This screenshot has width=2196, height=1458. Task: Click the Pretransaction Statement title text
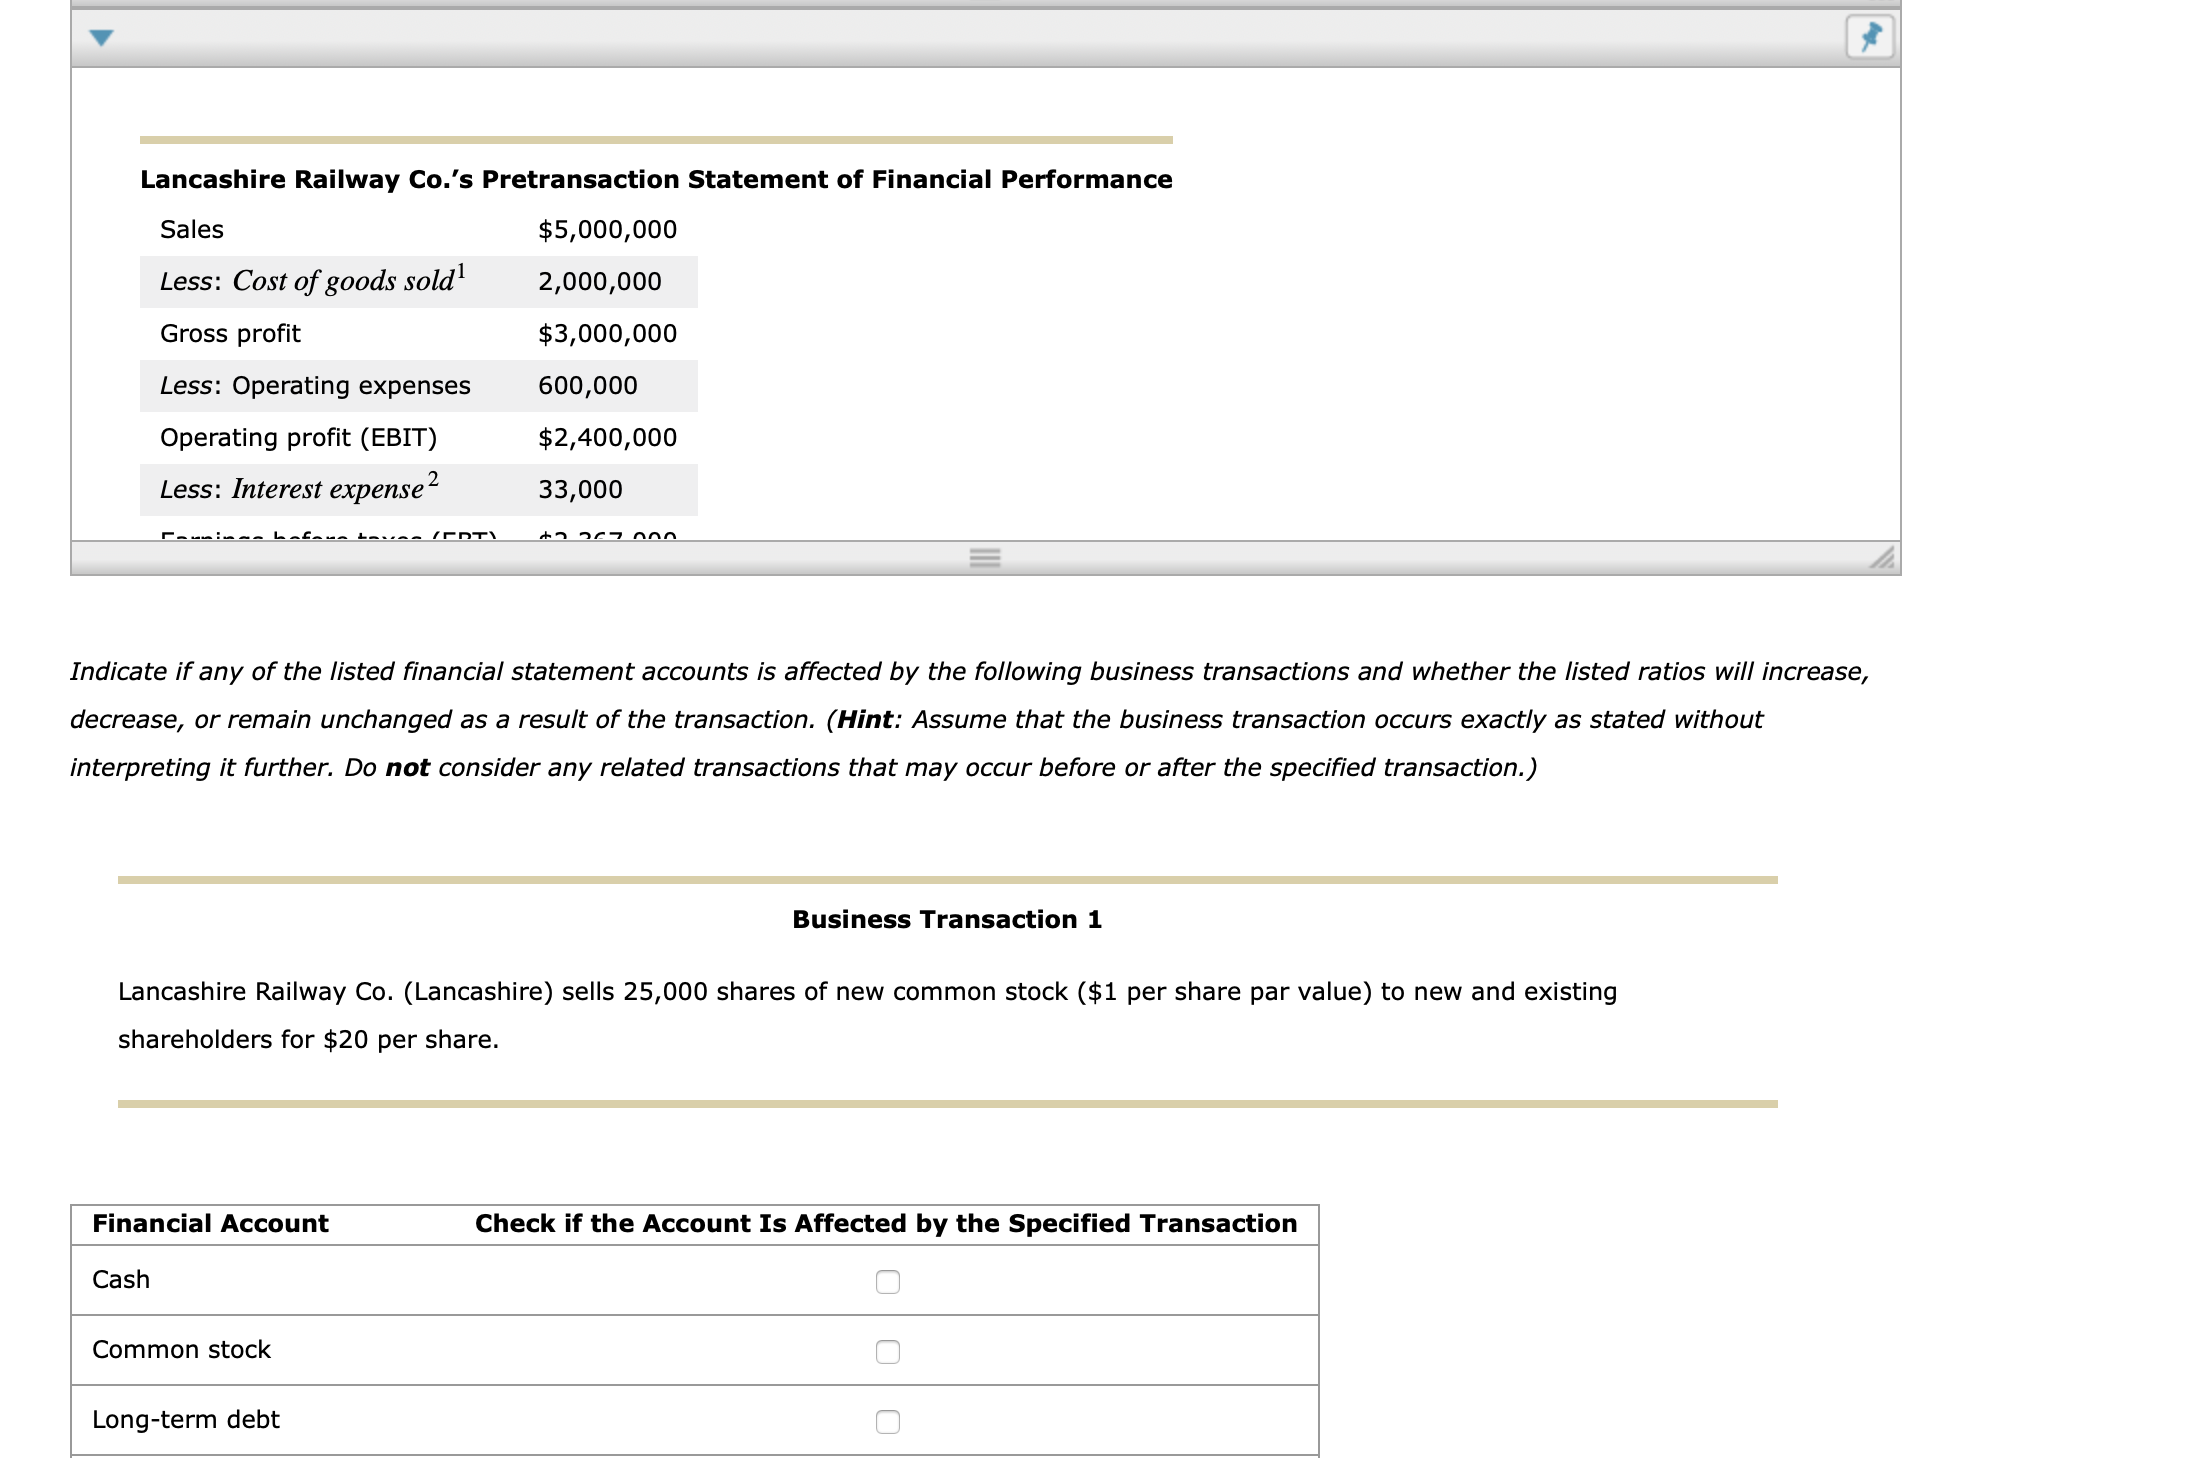coord(656,180)
